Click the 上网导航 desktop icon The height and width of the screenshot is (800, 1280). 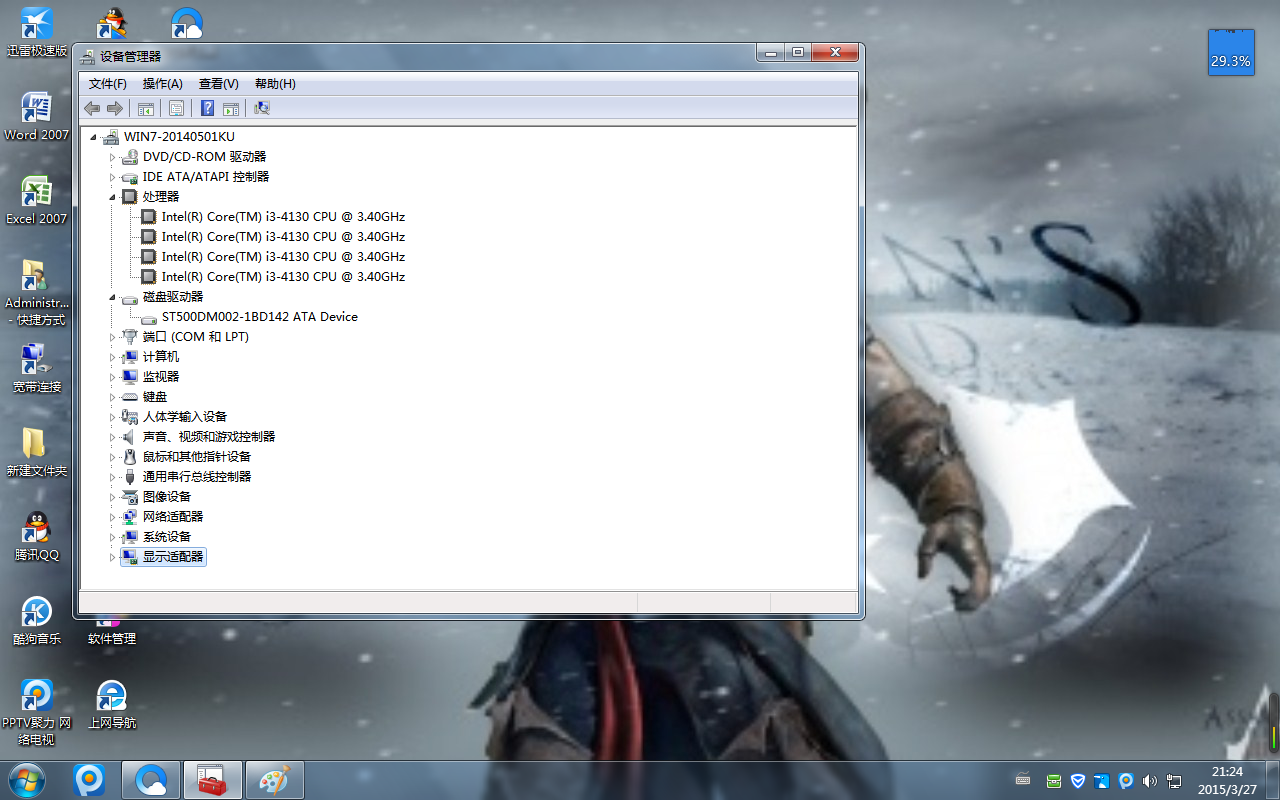tap(112, 704)
